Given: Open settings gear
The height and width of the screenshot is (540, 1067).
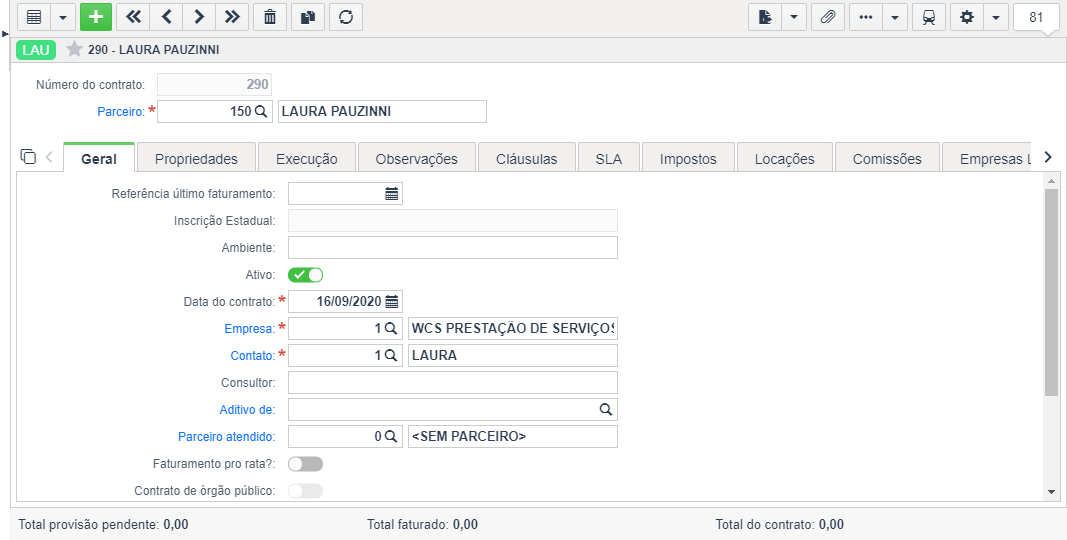Looking at the screenshot, I should click(x=967, y=17).
